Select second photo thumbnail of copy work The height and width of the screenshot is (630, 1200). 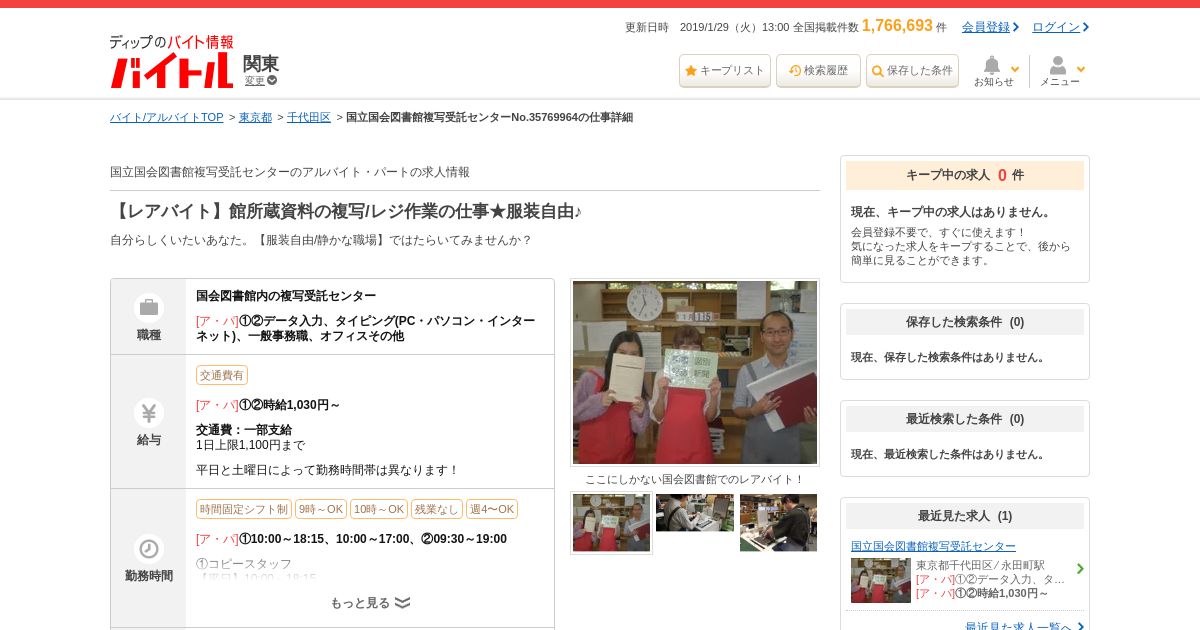point(695,513)
